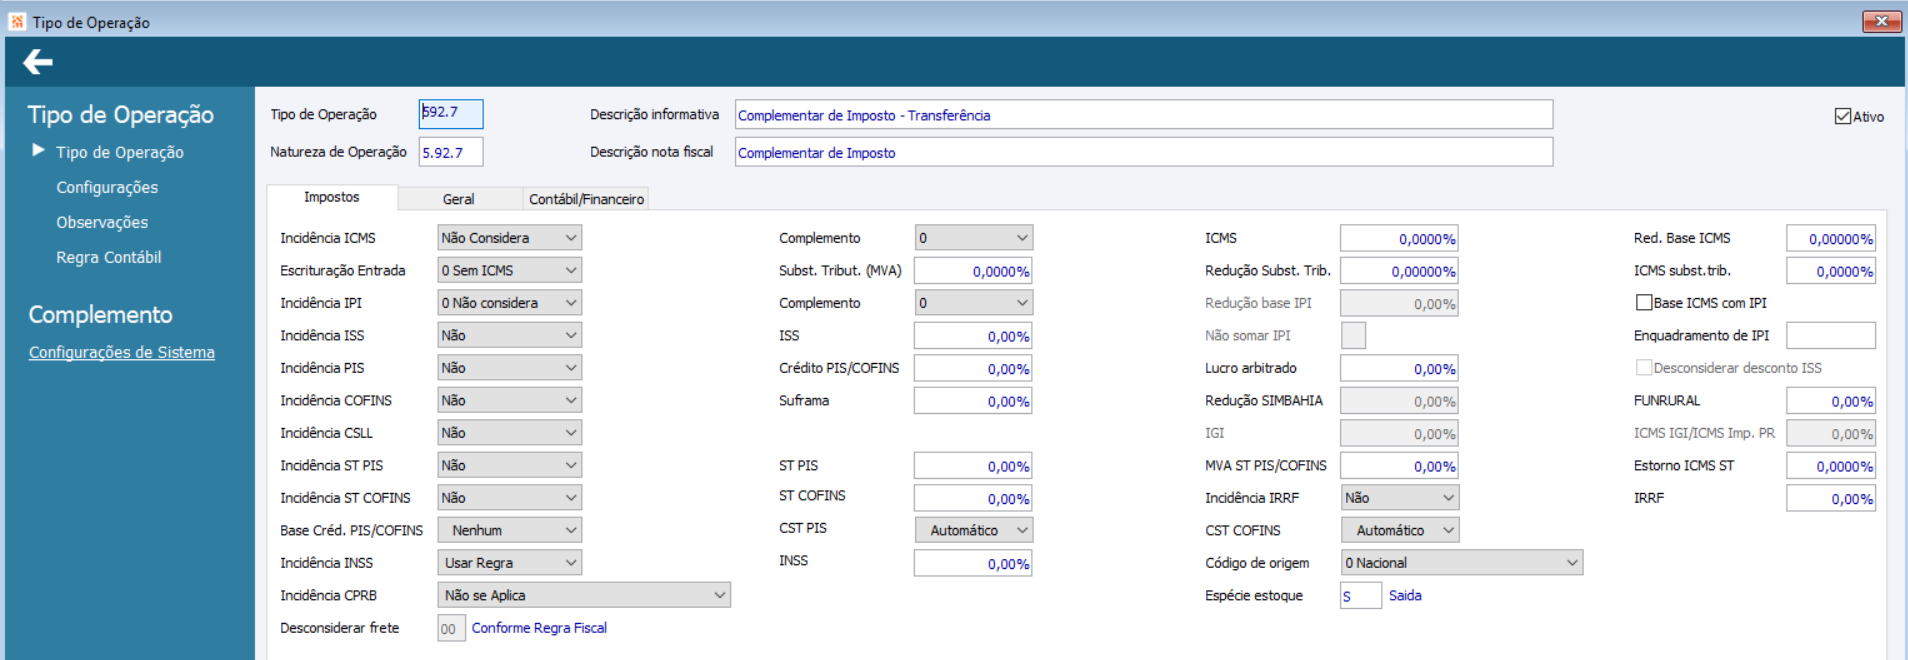The image size is (1908, 660).
Task: Click the Redução Subst. Trib. field
Action: coord(1400,271)
